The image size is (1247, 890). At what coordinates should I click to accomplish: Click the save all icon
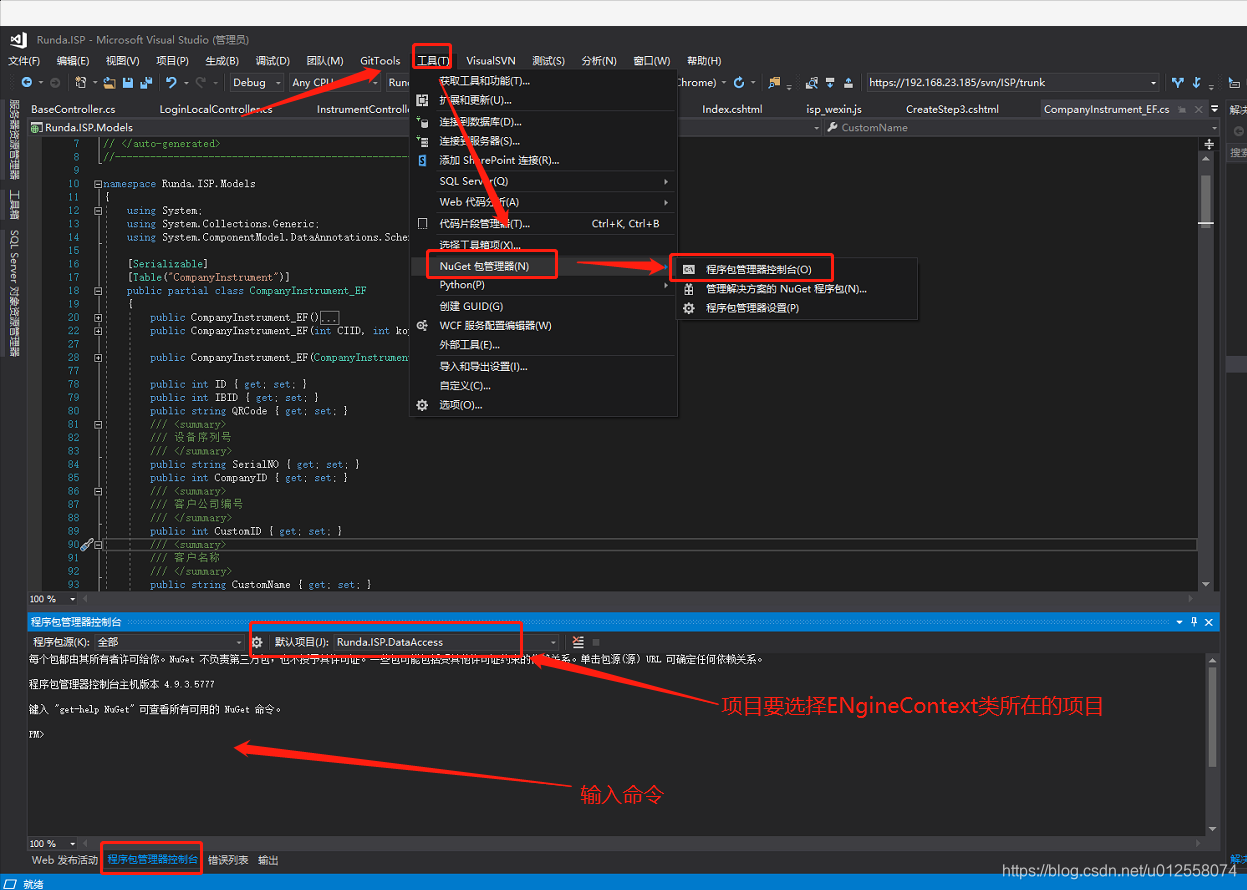pos(146,82)
